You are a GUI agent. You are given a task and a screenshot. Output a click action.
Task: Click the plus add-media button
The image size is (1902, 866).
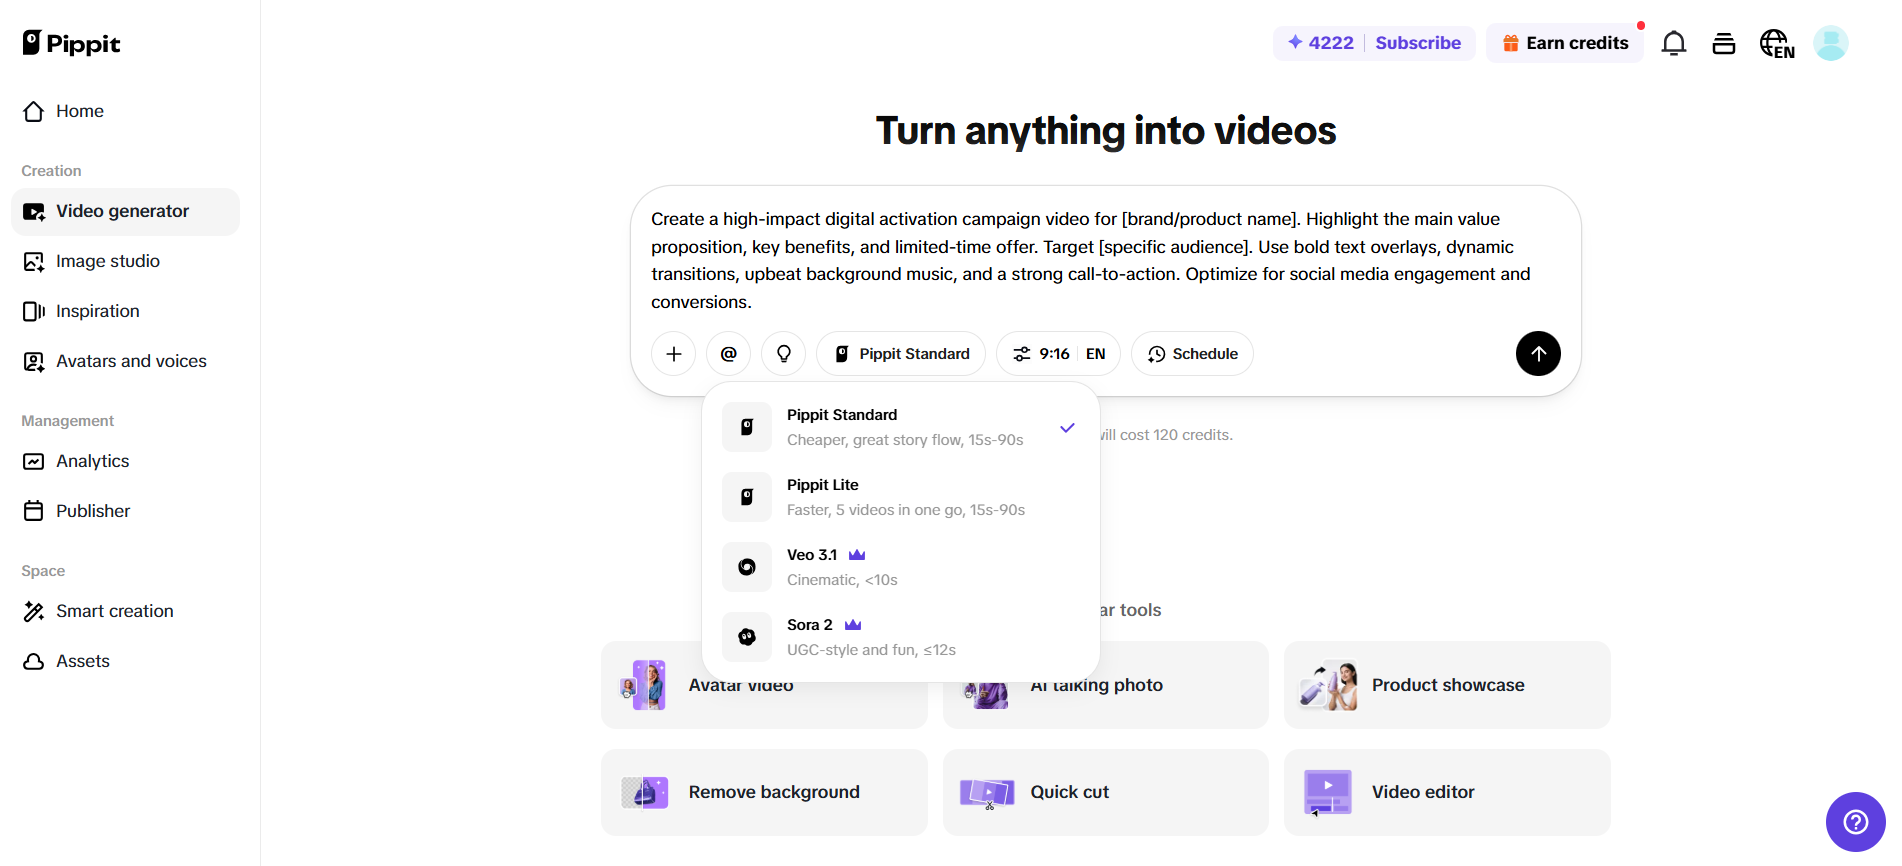[x=674, y=354]
